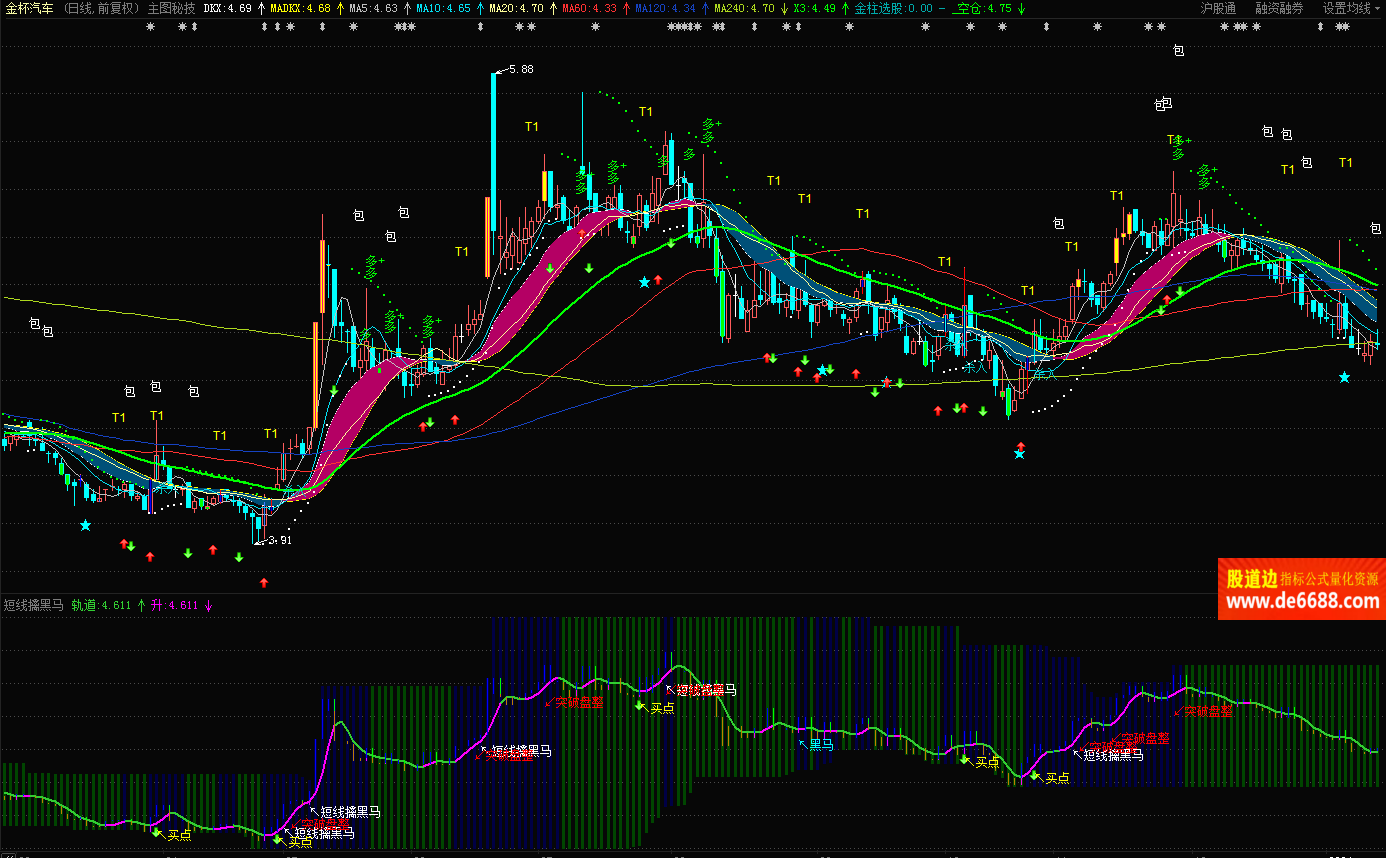The height and width of the screenshot is (858, 1386).
Task: Click the MA5:4.63 value
Action: [x=373, y=8]
